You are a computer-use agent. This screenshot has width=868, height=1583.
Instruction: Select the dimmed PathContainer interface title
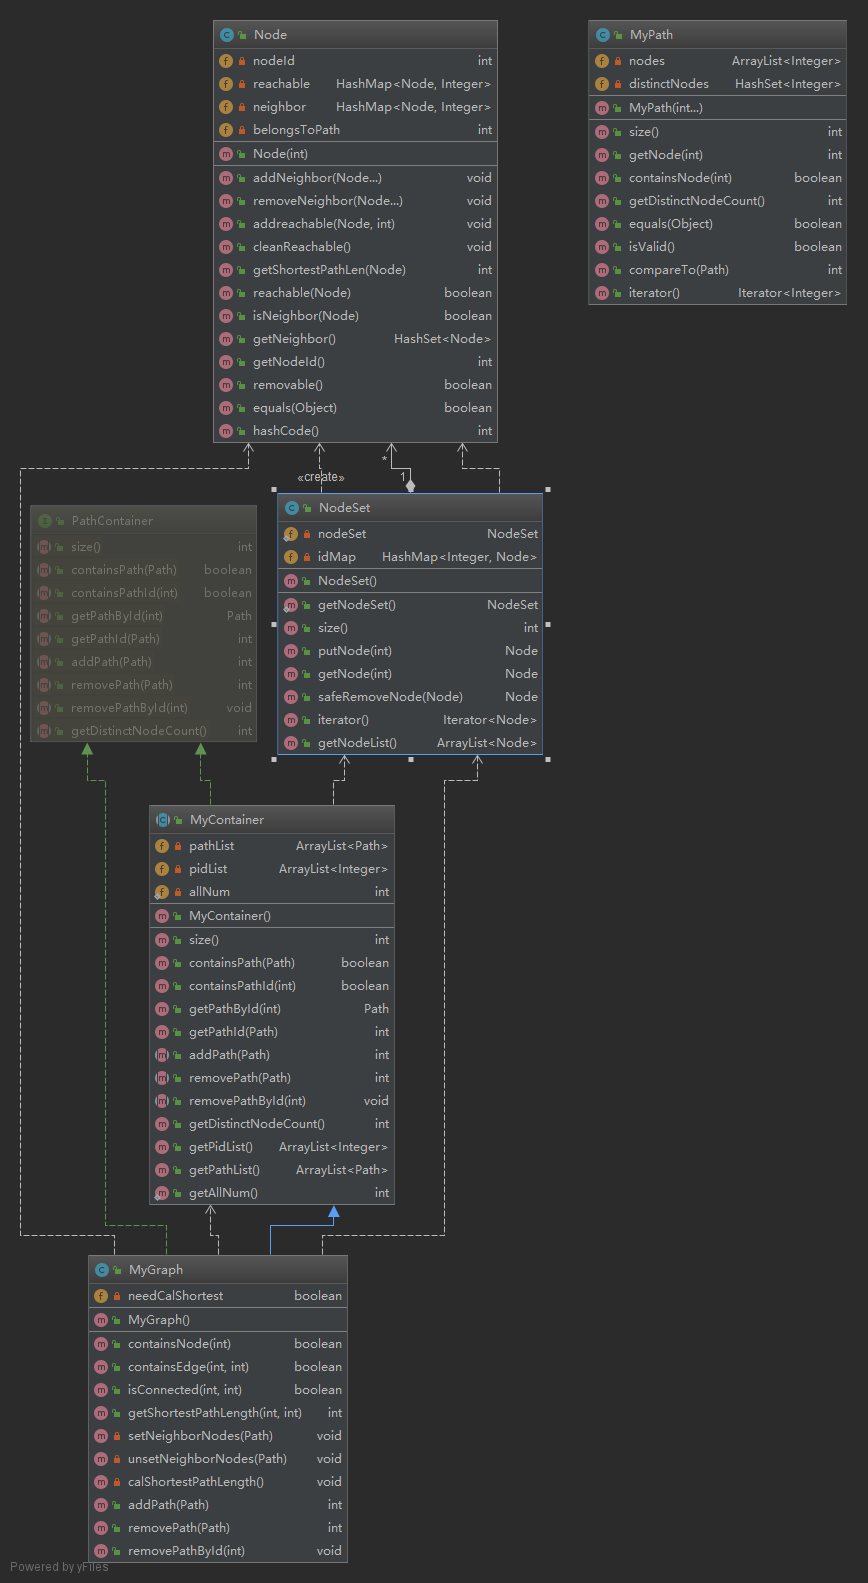112,521
